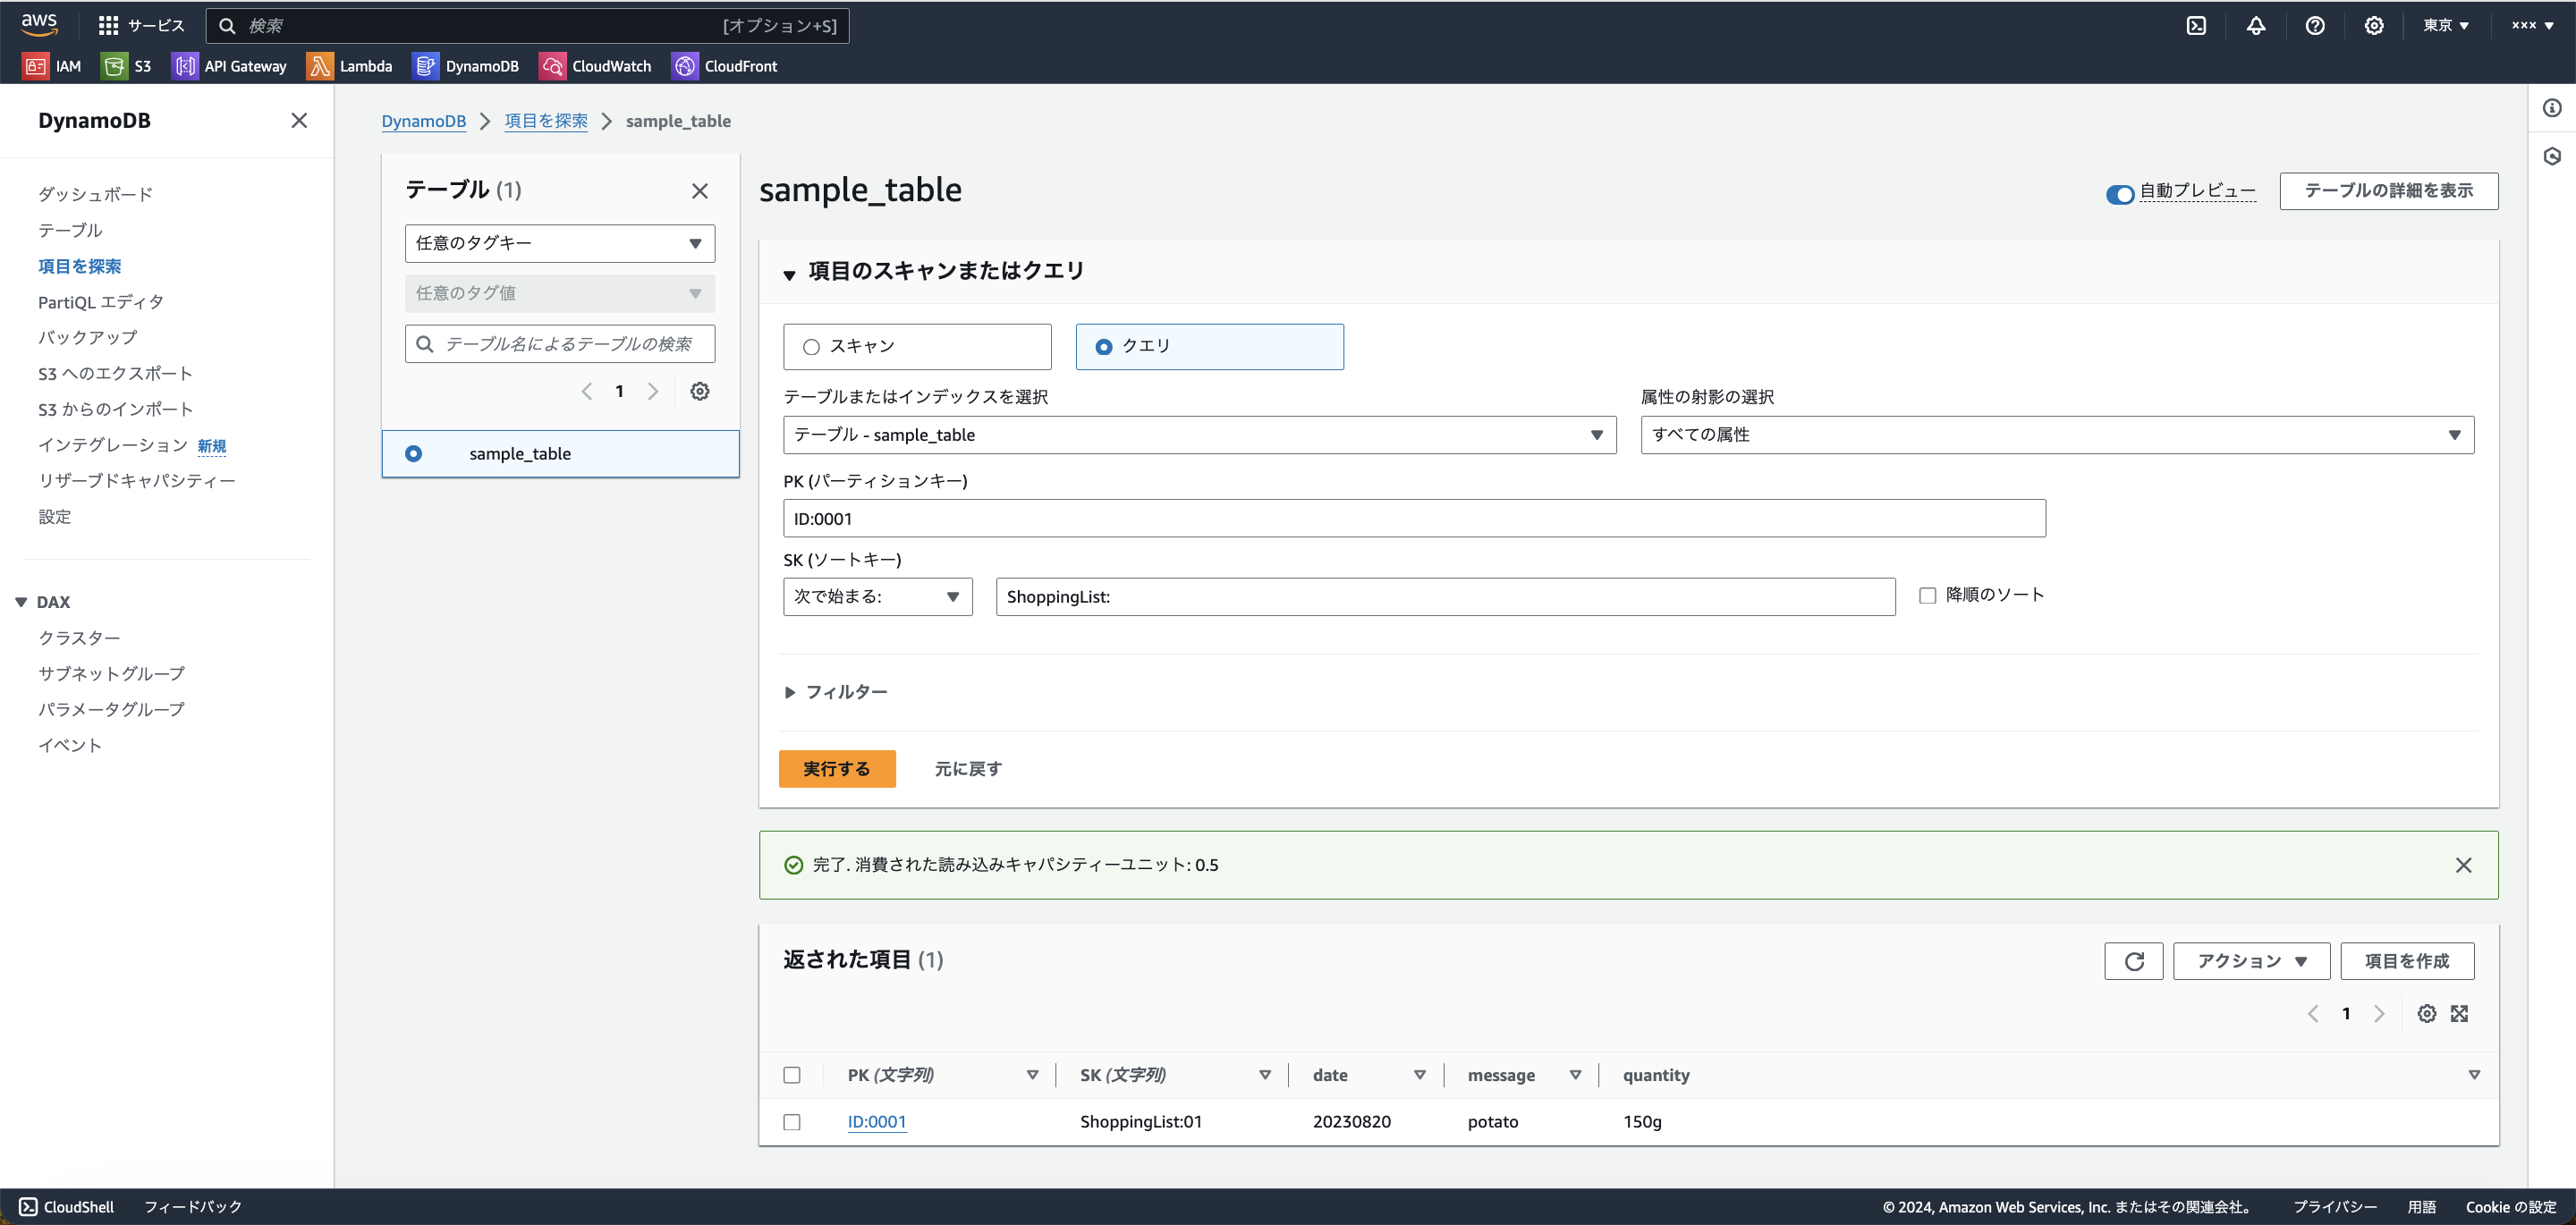
Task: Dismiss the completed success banner
Action: click(2464, 865)
